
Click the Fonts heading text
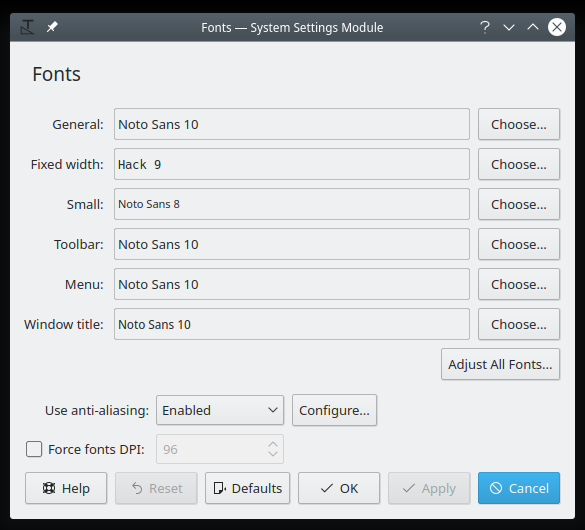click(56, 74)
